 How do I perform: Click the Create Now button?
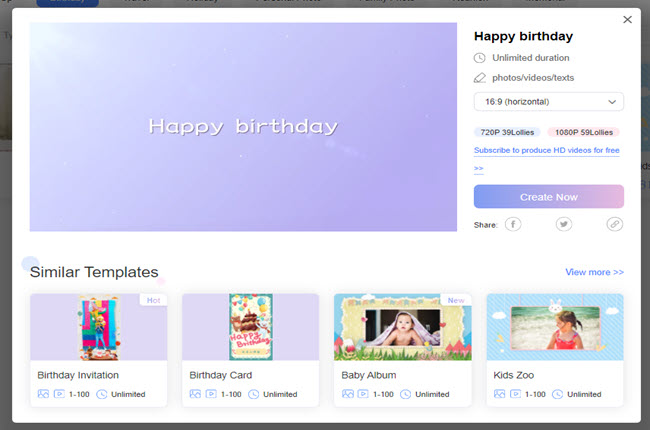pos(548,197)
